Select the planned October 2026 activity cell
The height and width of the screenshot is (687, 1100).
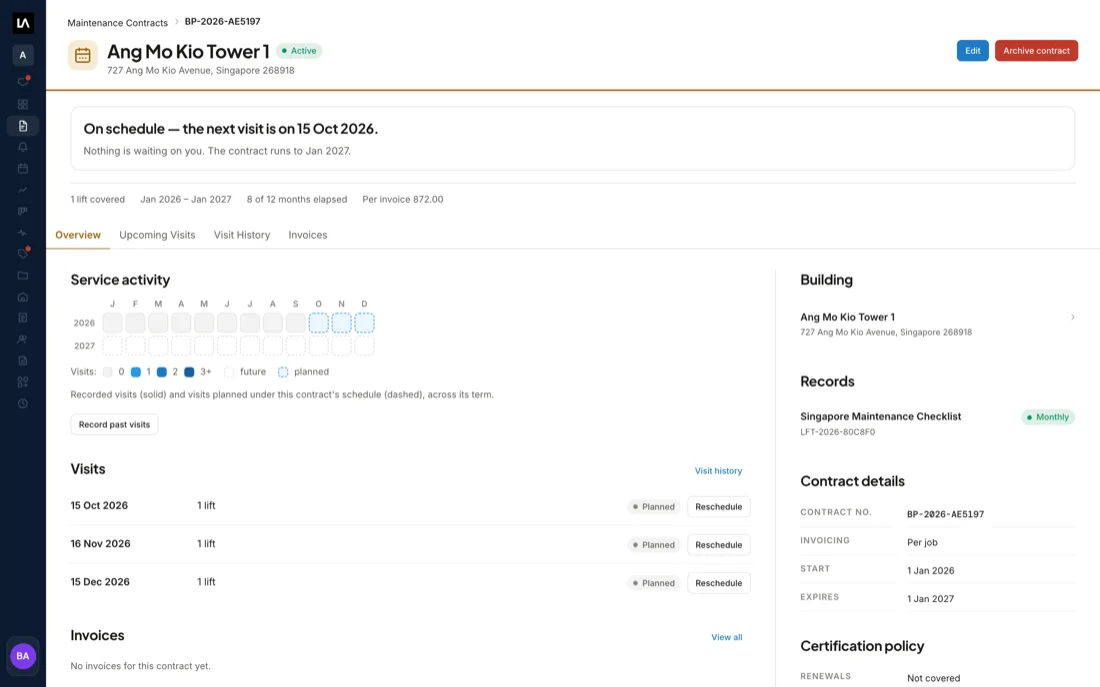pos(318,323)
